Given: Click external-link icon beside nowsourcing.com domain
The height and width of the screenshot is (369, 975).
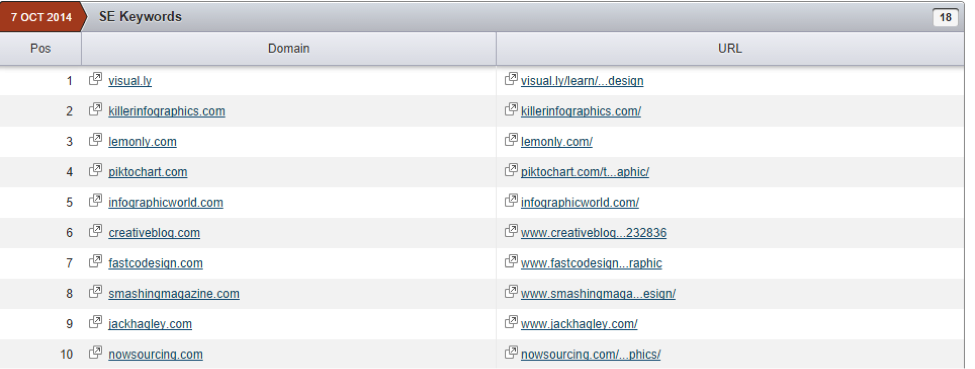Looking at the screenshot, I should coord(95,353).
